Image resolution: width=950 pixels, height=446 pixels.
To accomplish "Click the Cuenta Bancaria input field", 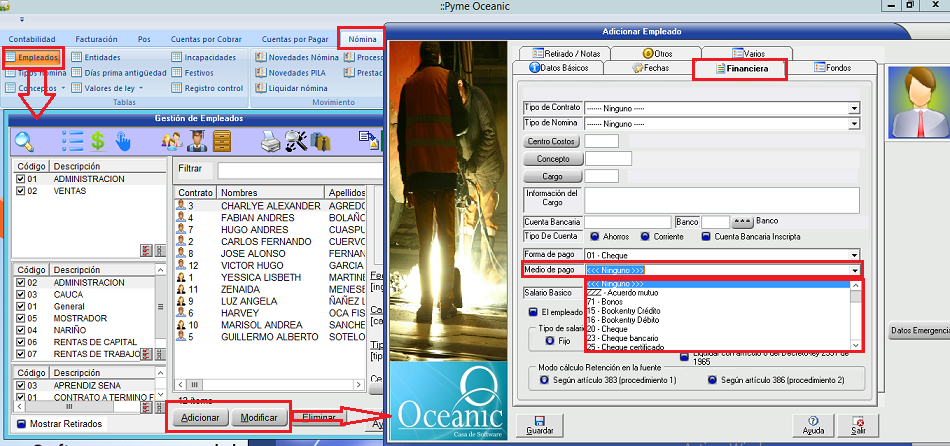I will coord(628,222).
